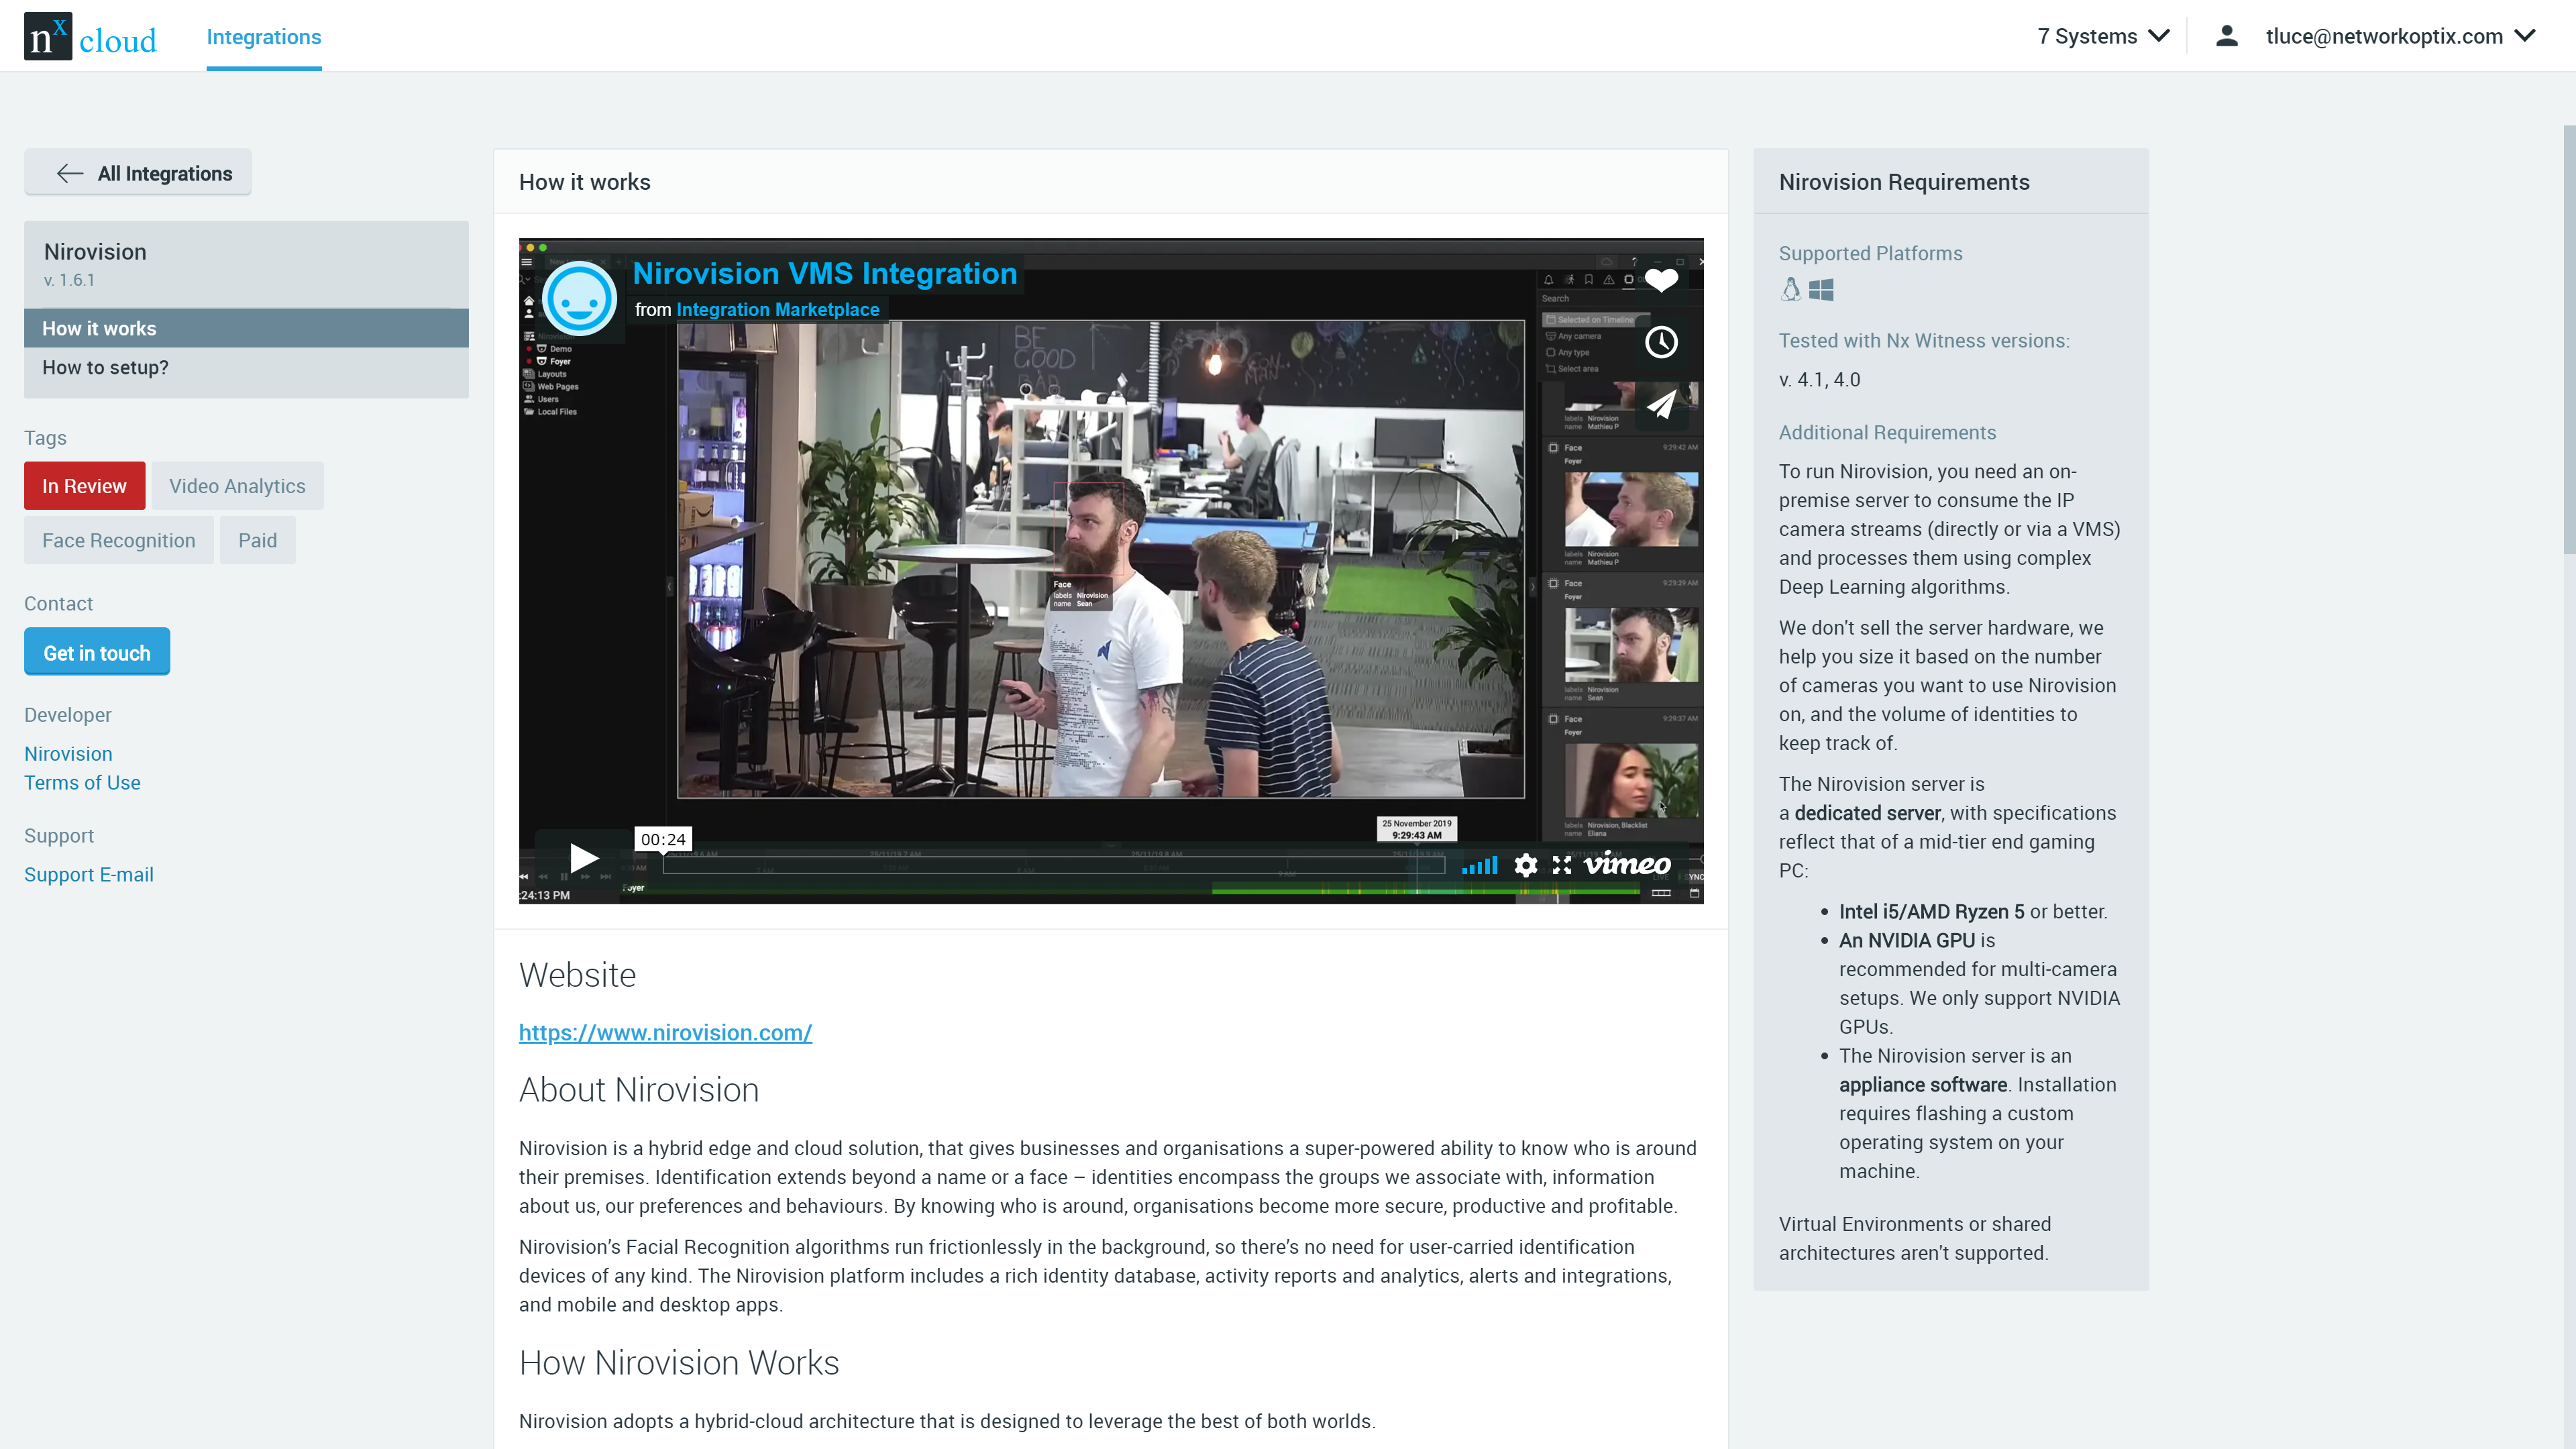
Task: Open the Nirovision VMS Integration video title link
Action: tap(825, 273)
